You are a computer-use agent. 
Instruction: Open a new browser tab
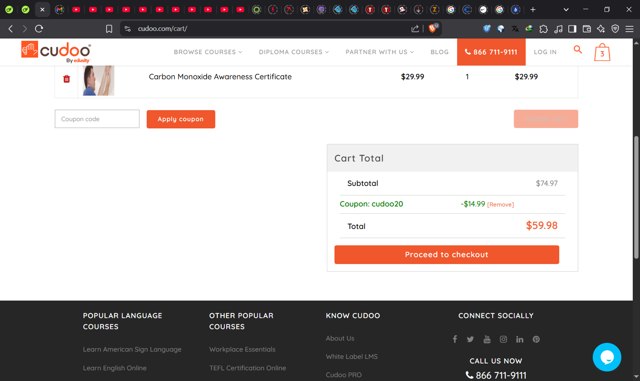pyautogui.click(x=533, y=9)
